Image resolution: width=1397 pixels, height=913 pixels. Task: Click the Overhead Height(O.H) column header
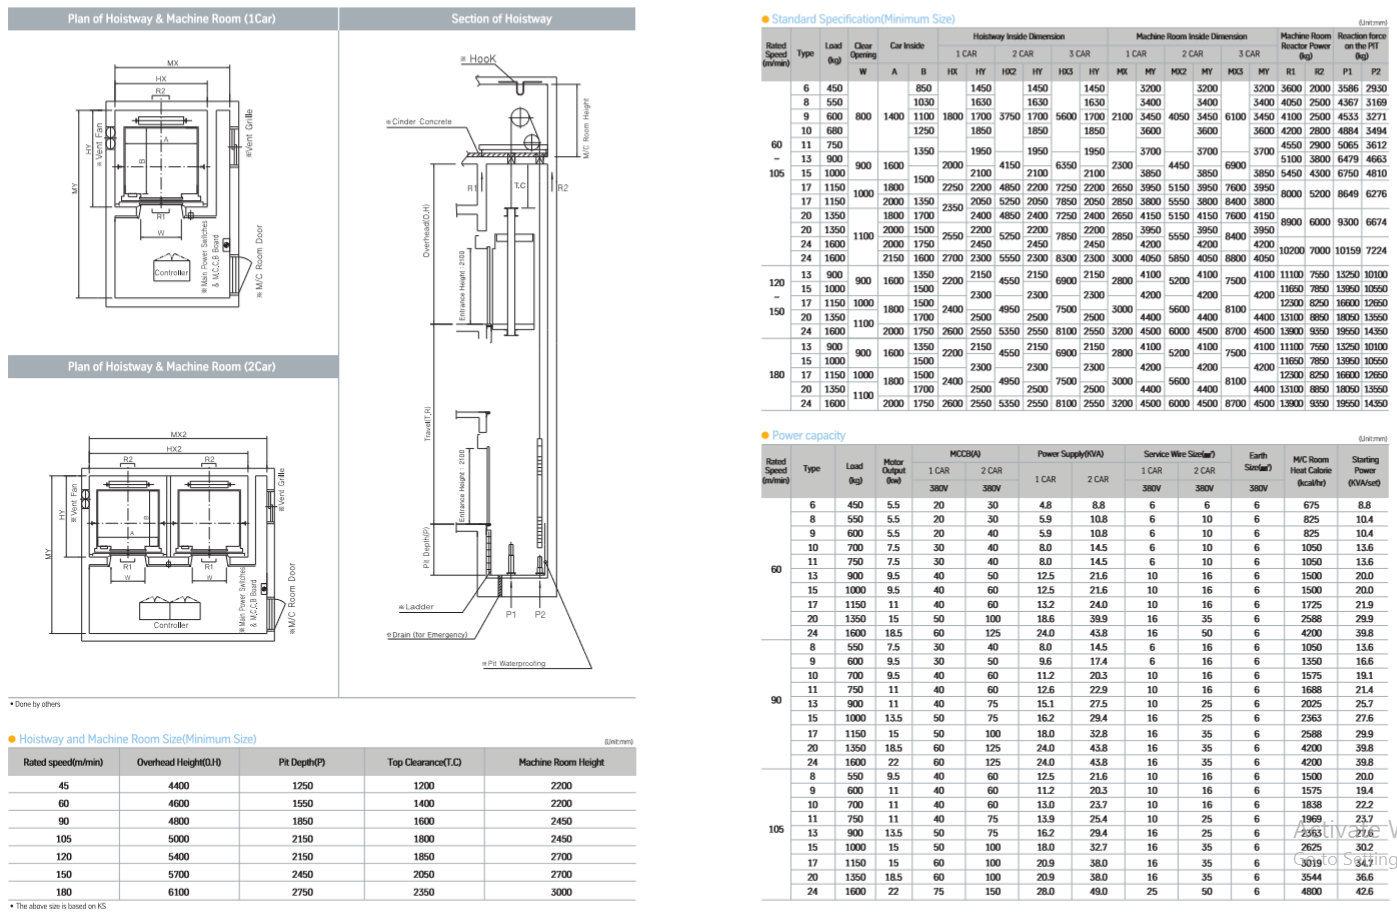coord(179,762)
